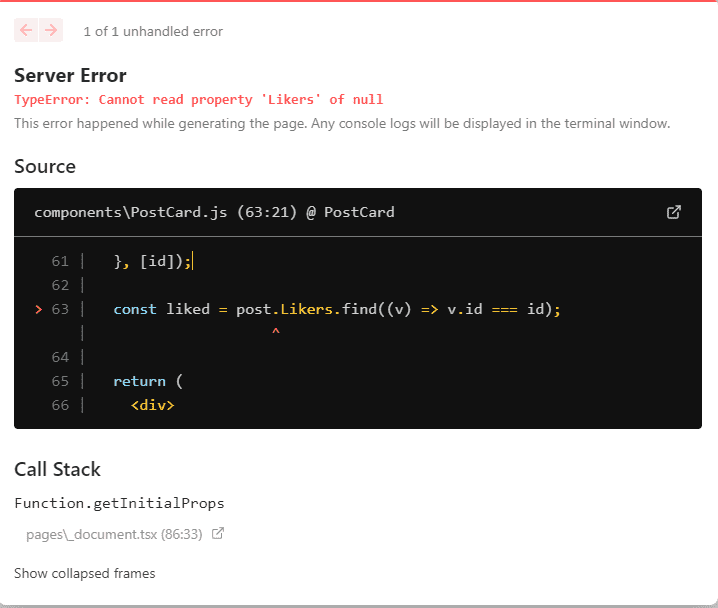Click the <div> tag on line 66
This screenshot has height=608, width=718.
point(152,405)
